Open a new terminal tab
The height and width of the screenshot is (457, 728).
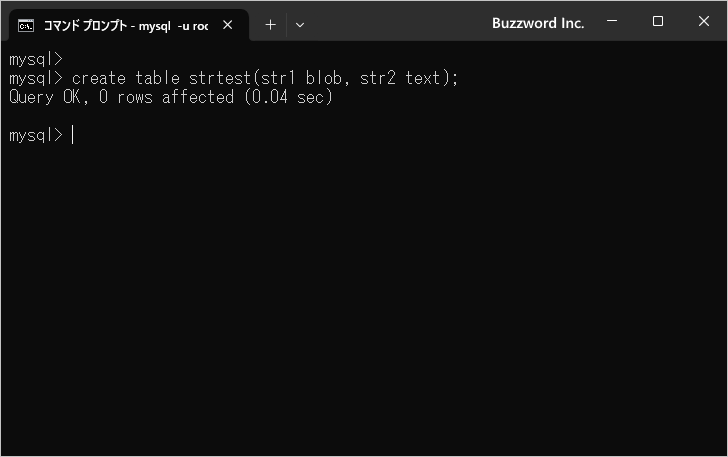pyautogui.click(x=270, y=25)
